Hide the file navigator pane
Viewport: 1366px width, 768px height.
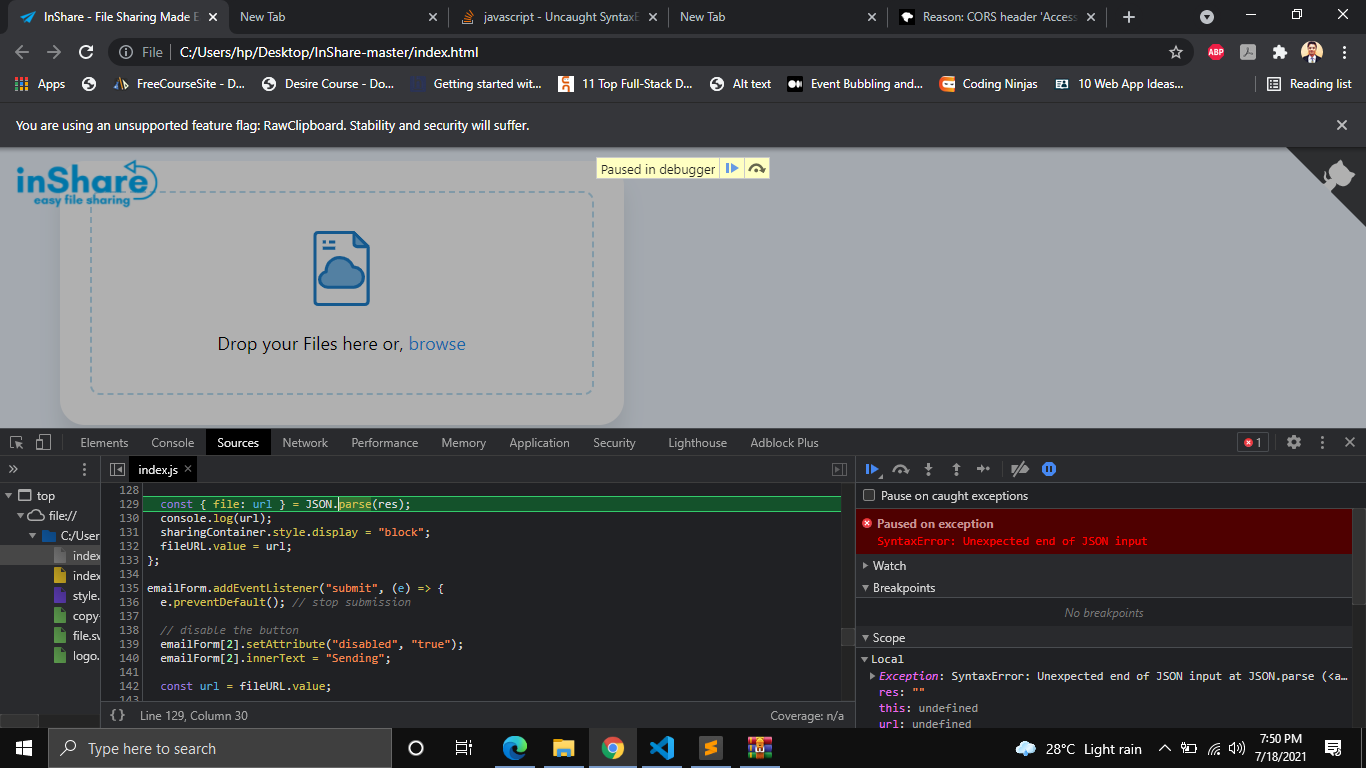(117, 469)
